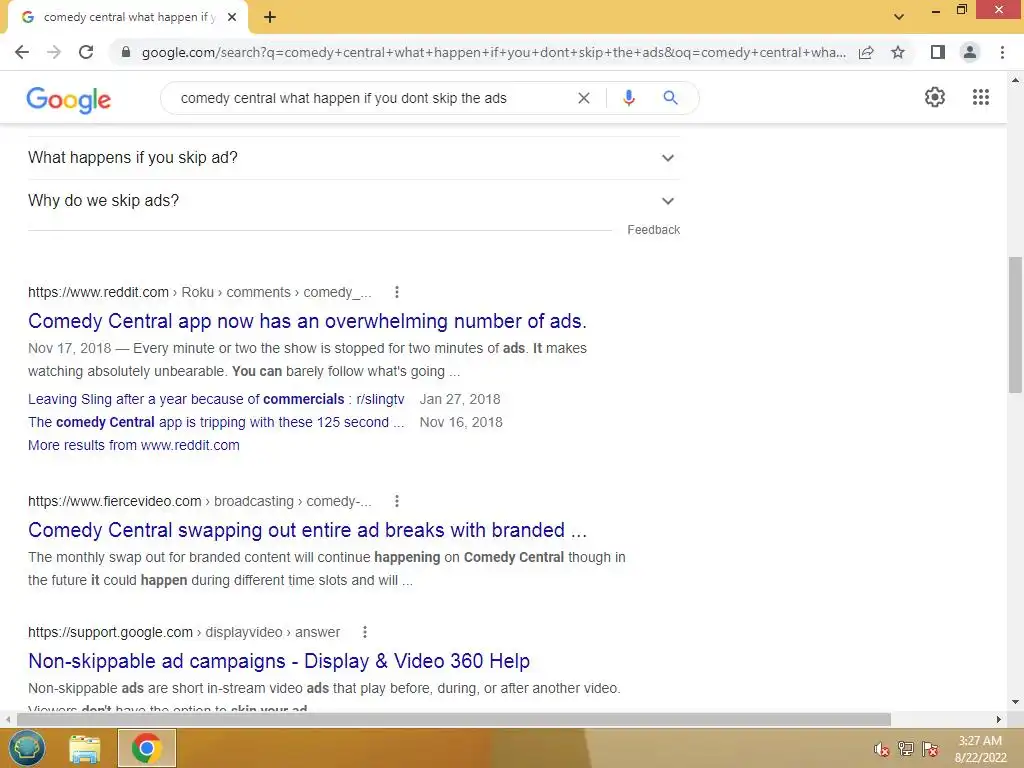Image resolution: width=1024 pixels, height=768 pixels.
Task: Click the browser address bar URL
Action: point(494,52)
